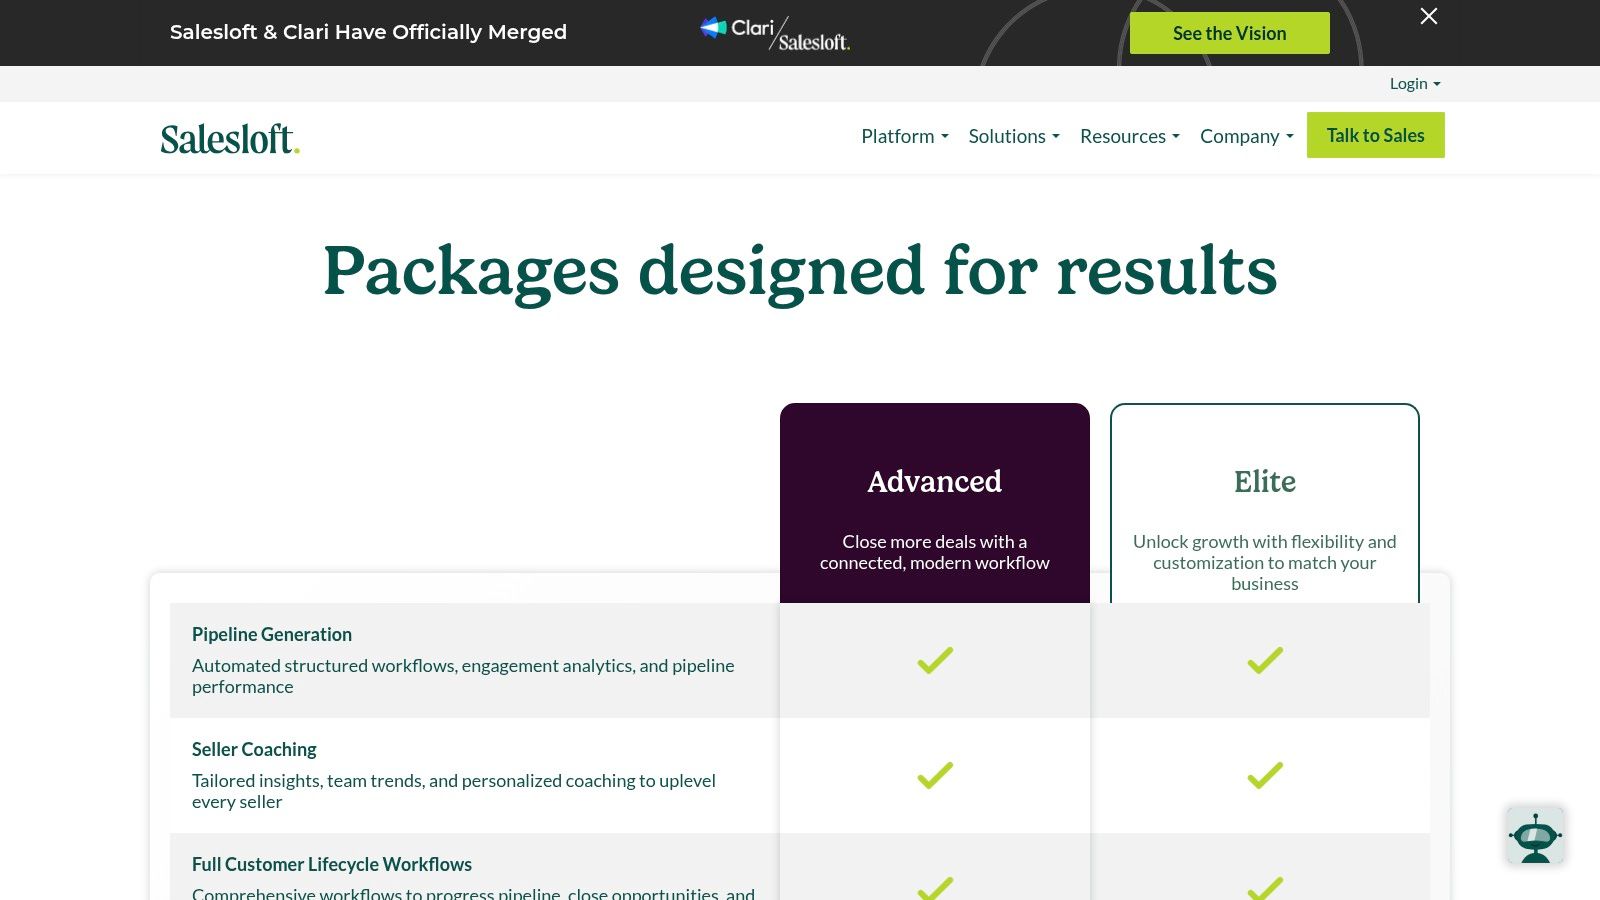Open the Resources navigation menu
This screenshot has height=900, width=1600.
1129,136
